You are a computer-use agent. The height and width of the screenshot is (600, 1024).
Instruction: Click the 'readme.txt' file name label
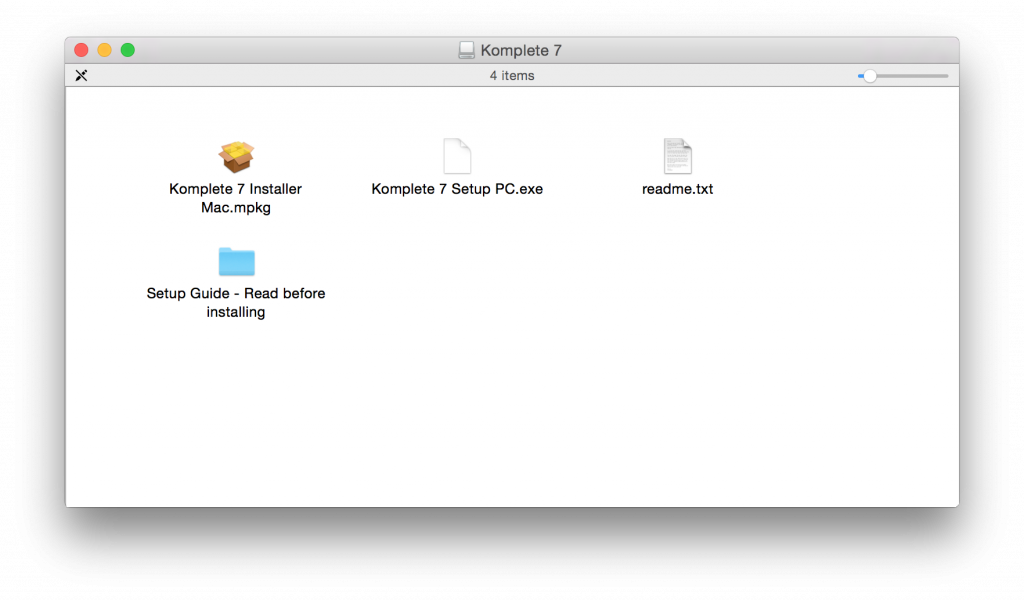click(677, 189)
